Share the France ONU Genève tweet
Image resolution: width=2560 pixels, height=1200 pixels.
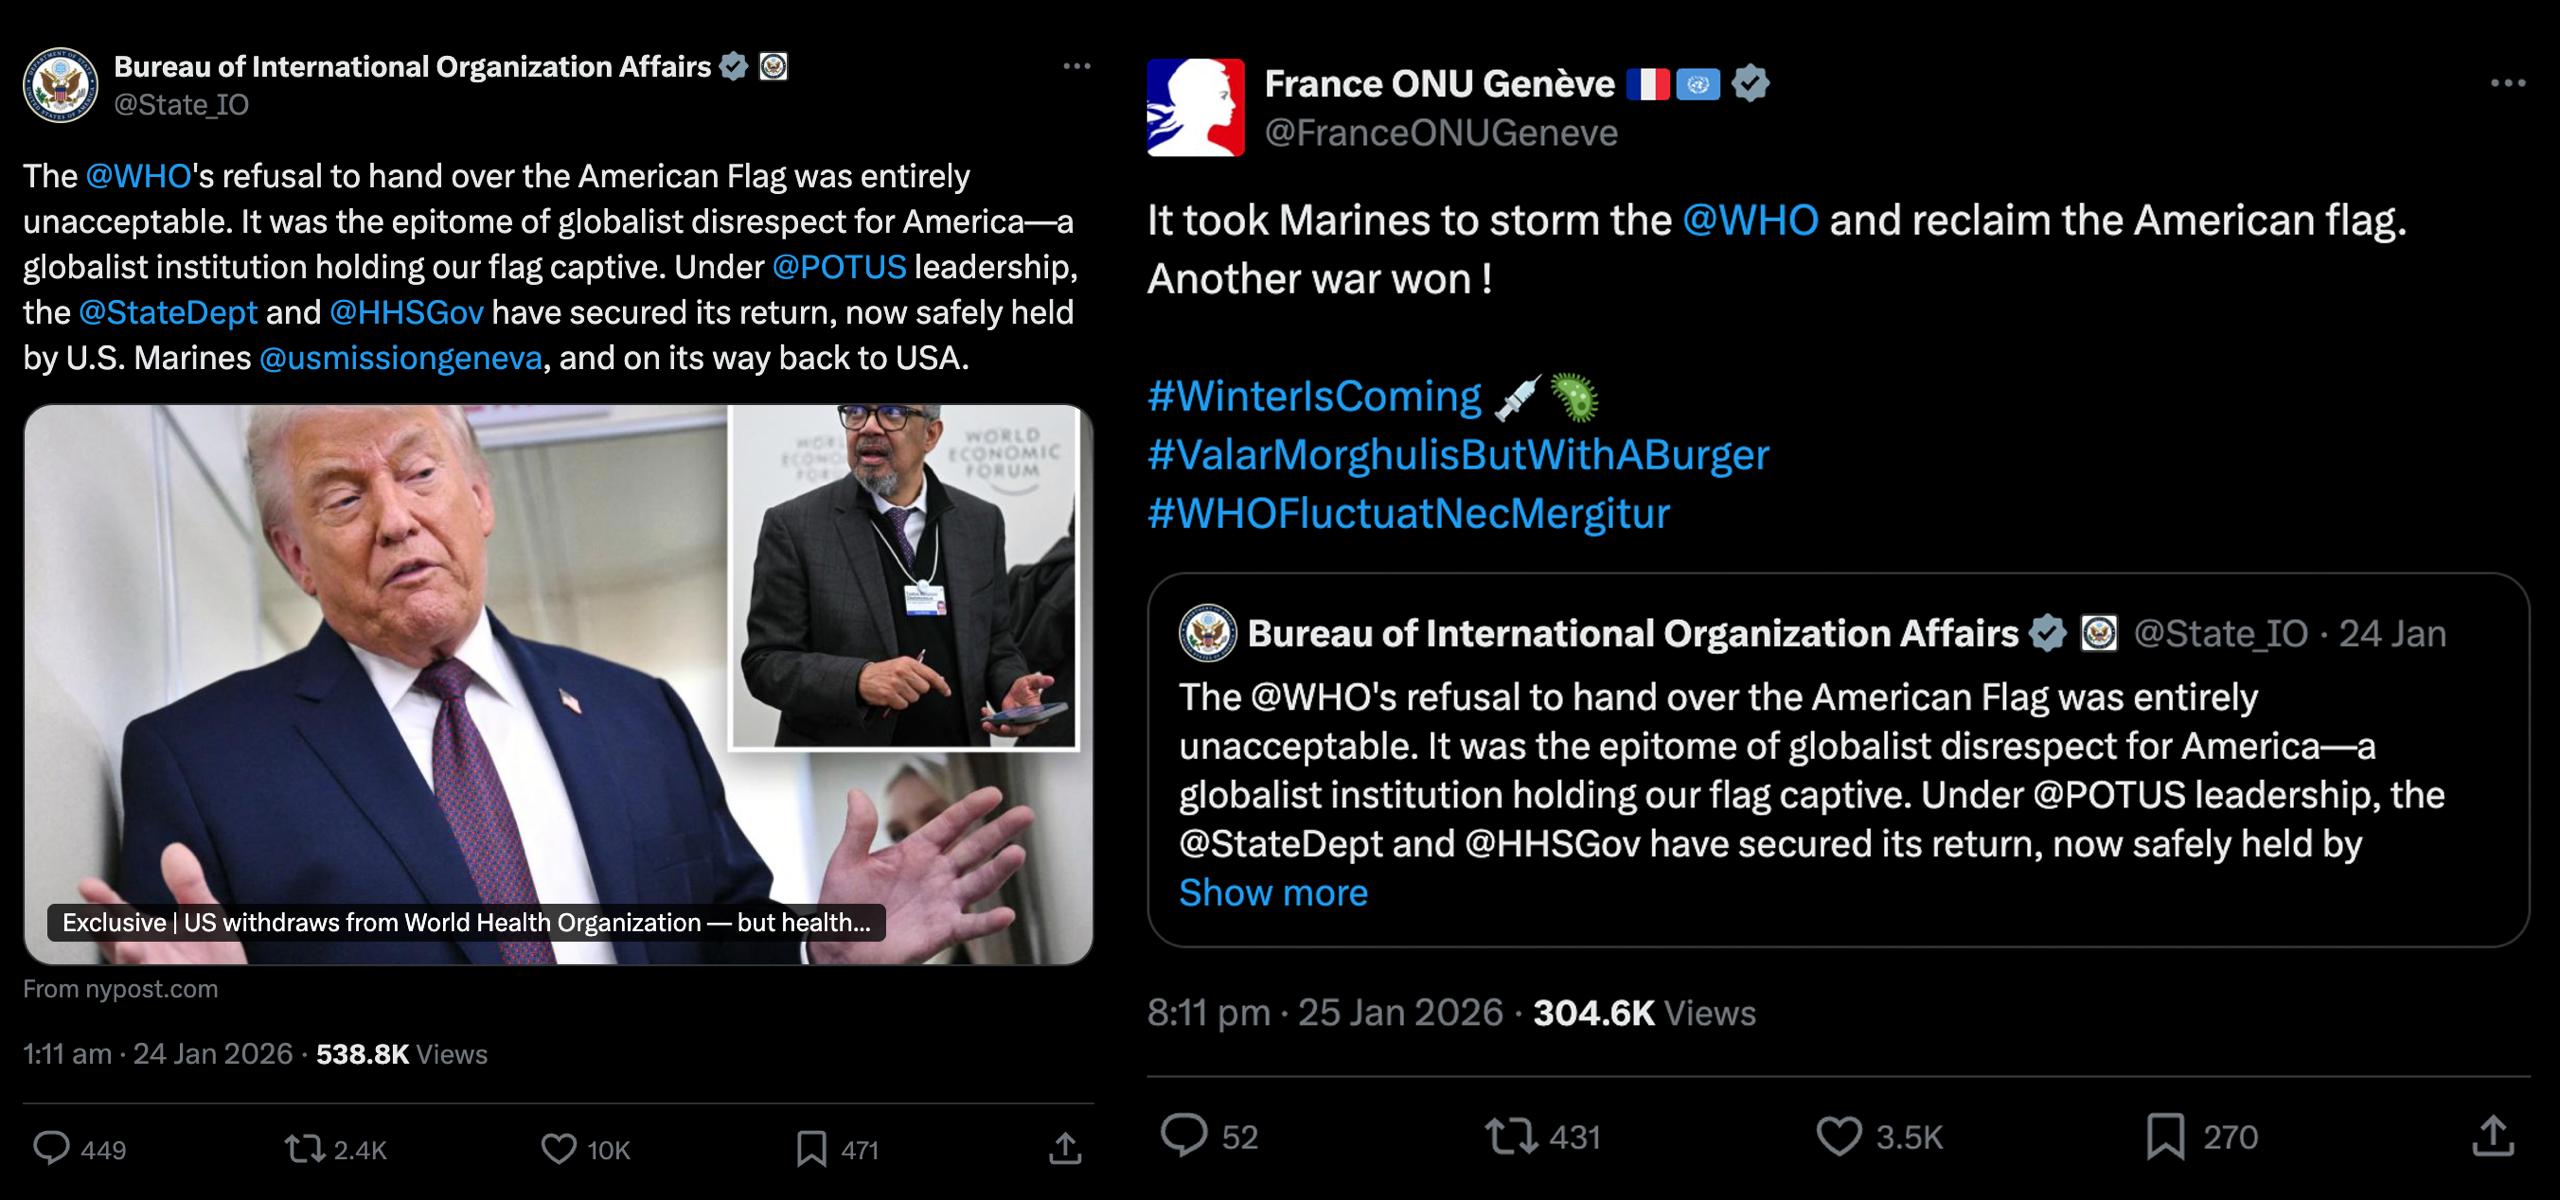coord(2492,1136)
